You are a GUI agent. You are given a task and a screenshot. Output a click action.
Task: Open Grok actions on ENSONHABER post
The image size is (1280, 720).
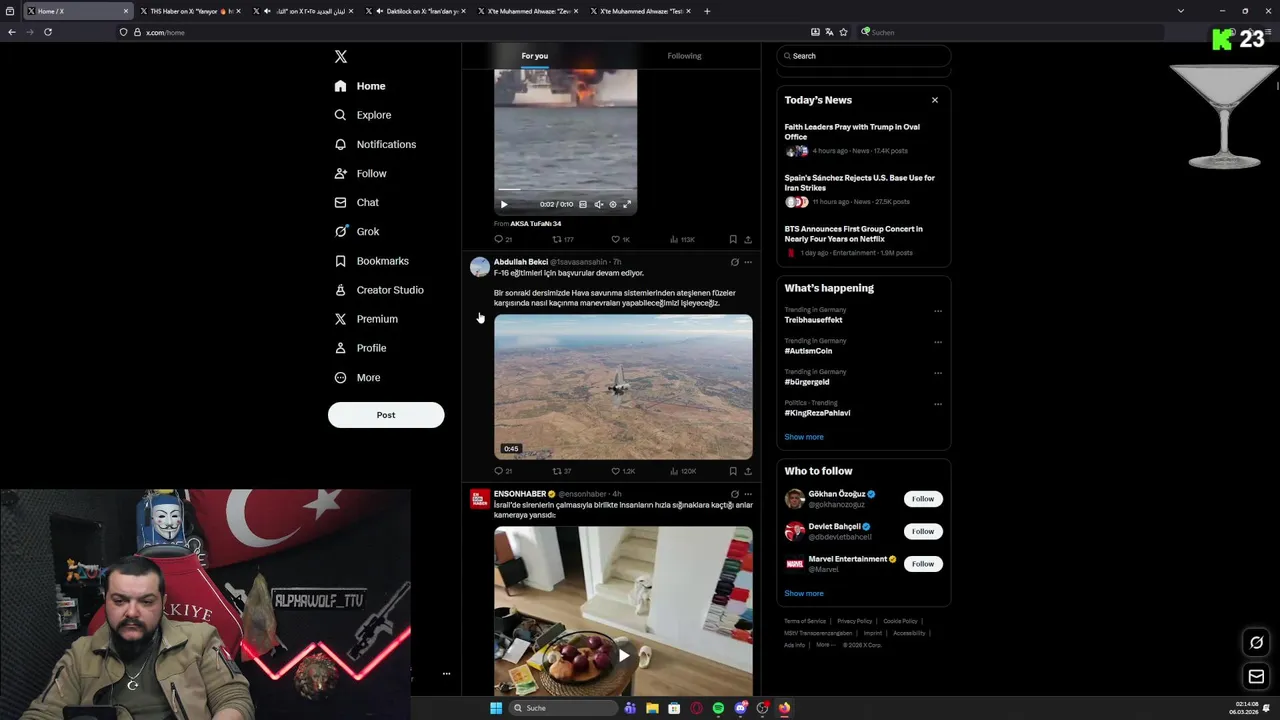(734, 494)
